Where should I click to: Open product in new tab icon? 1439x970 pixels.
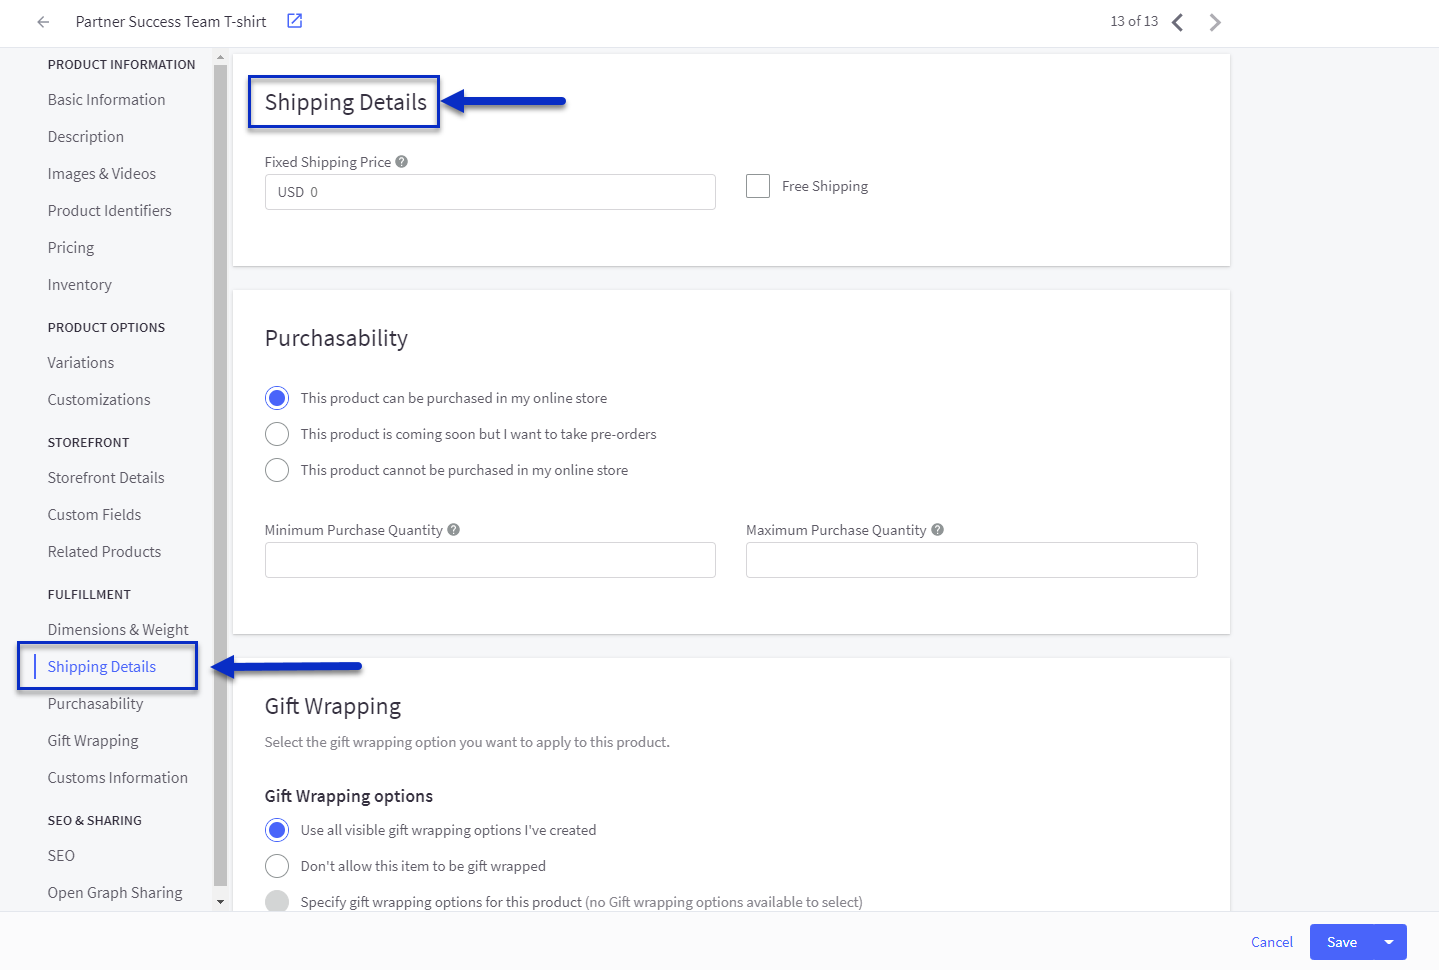pos(295,21)
